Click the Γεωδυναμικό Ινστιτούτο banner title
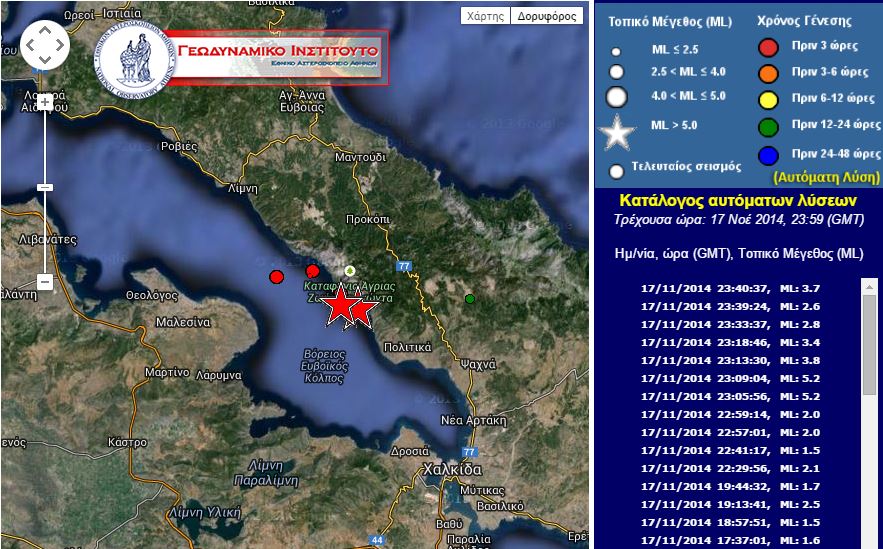883x549 pixels. [272, 50]
